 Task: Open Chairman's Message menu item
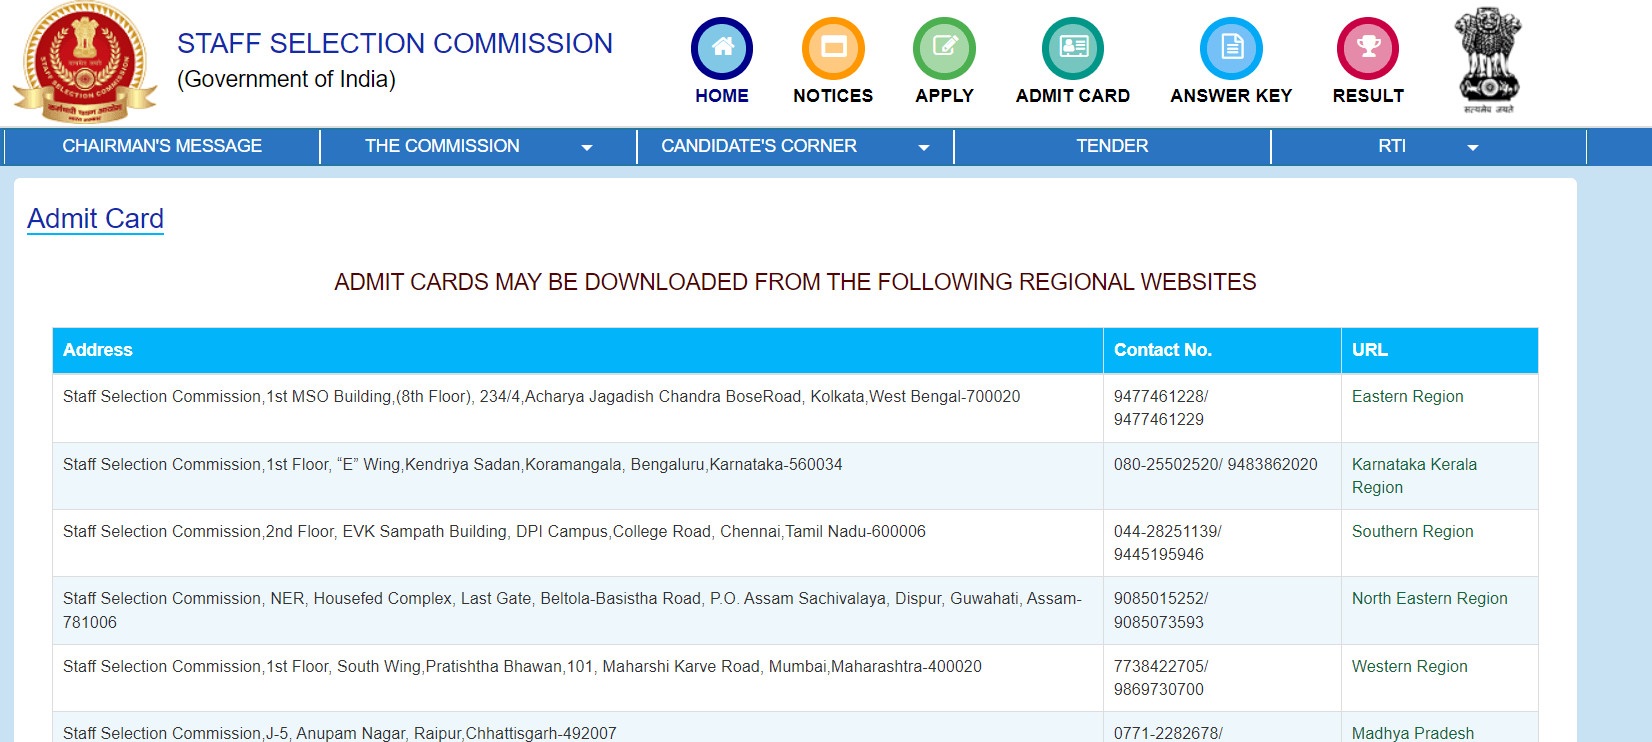162,146
